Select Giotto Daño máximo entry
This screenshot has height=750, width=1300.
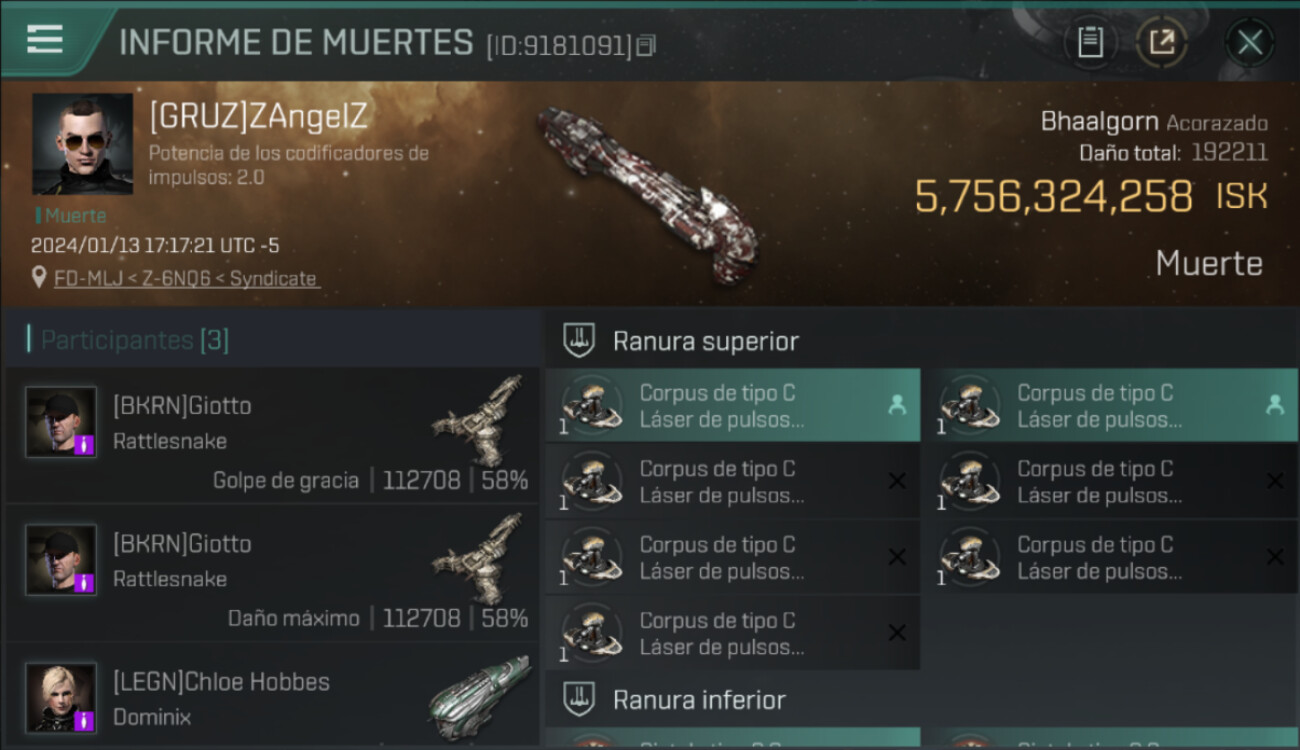point(272,573)
